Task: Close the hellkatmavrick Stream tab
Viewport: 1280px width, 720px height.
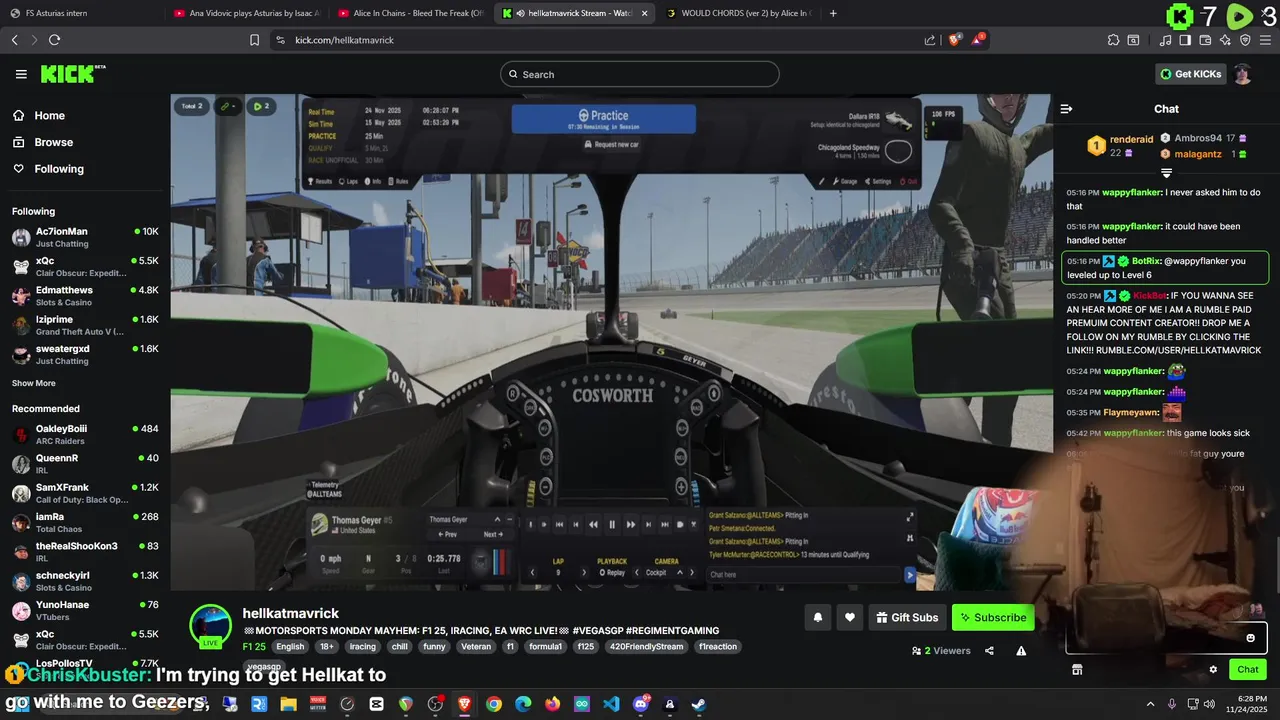Action: point(643,13)
